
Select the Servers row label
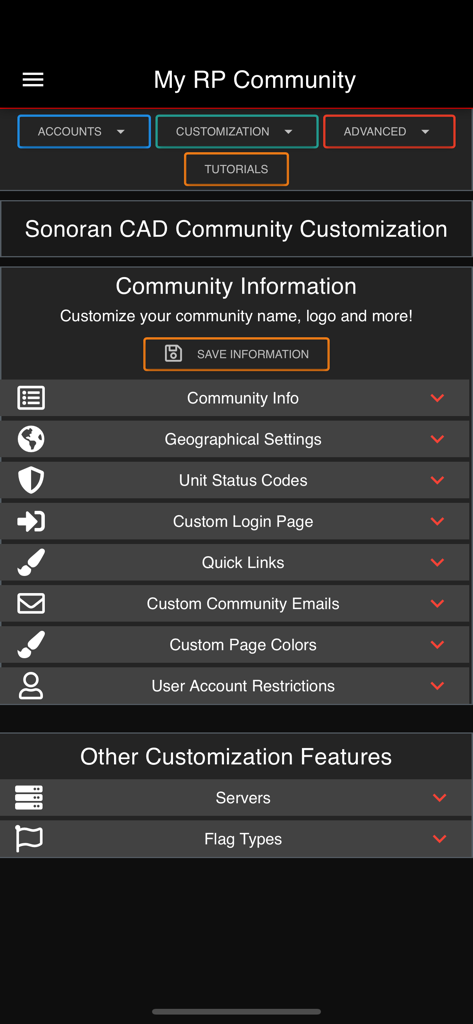click(x=243, y=797)
